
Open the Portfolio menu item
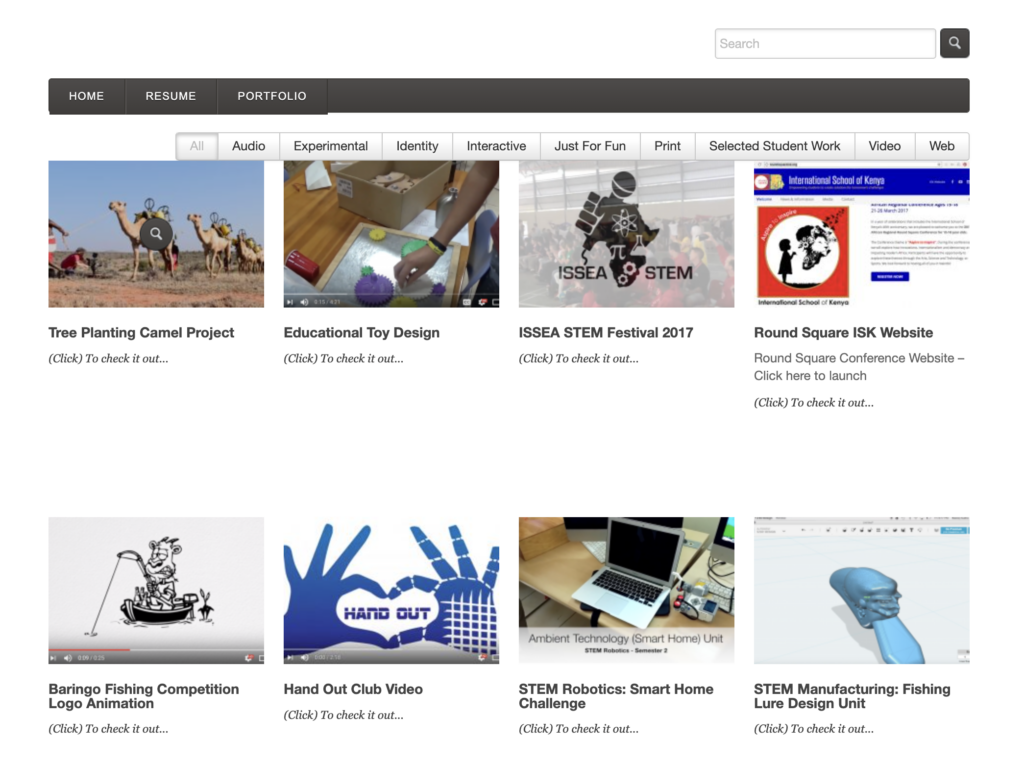pos(272,96)
